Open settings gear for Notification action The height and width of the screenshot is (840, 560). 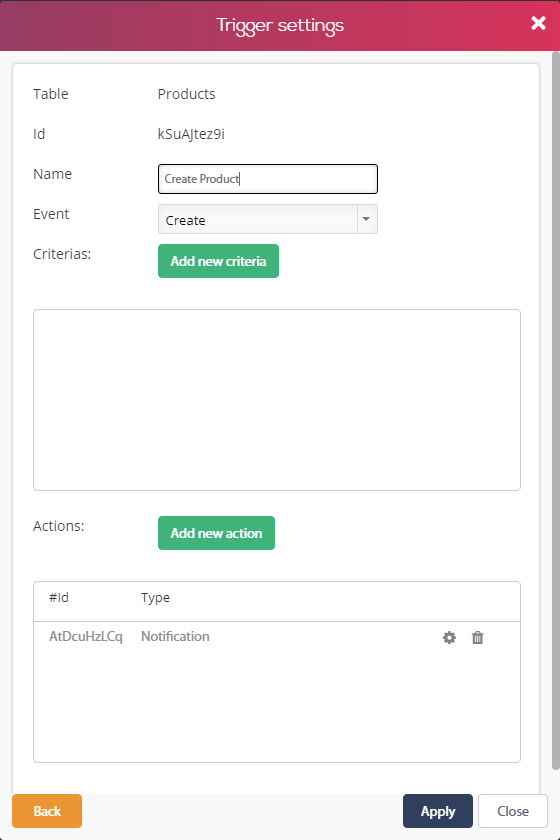pyautogui.click(x=449, y=637)
